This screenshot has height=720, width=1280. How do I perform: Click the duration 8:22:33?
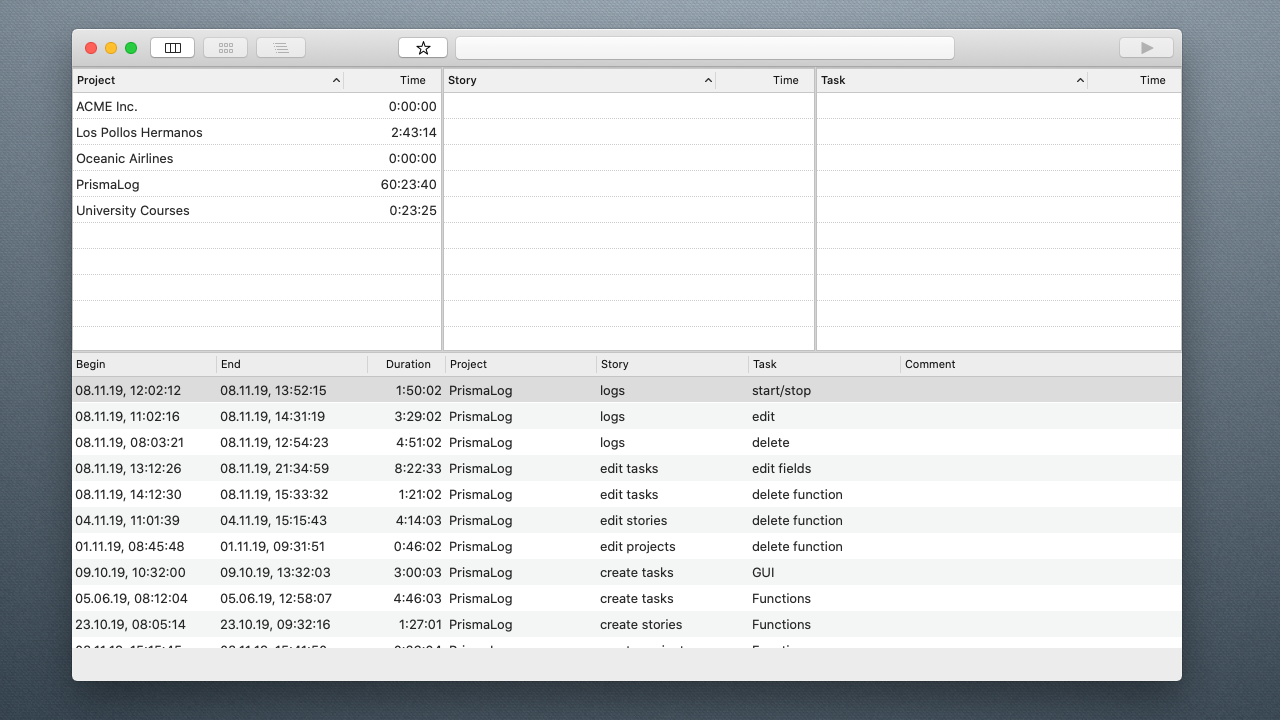coord(418,468)
